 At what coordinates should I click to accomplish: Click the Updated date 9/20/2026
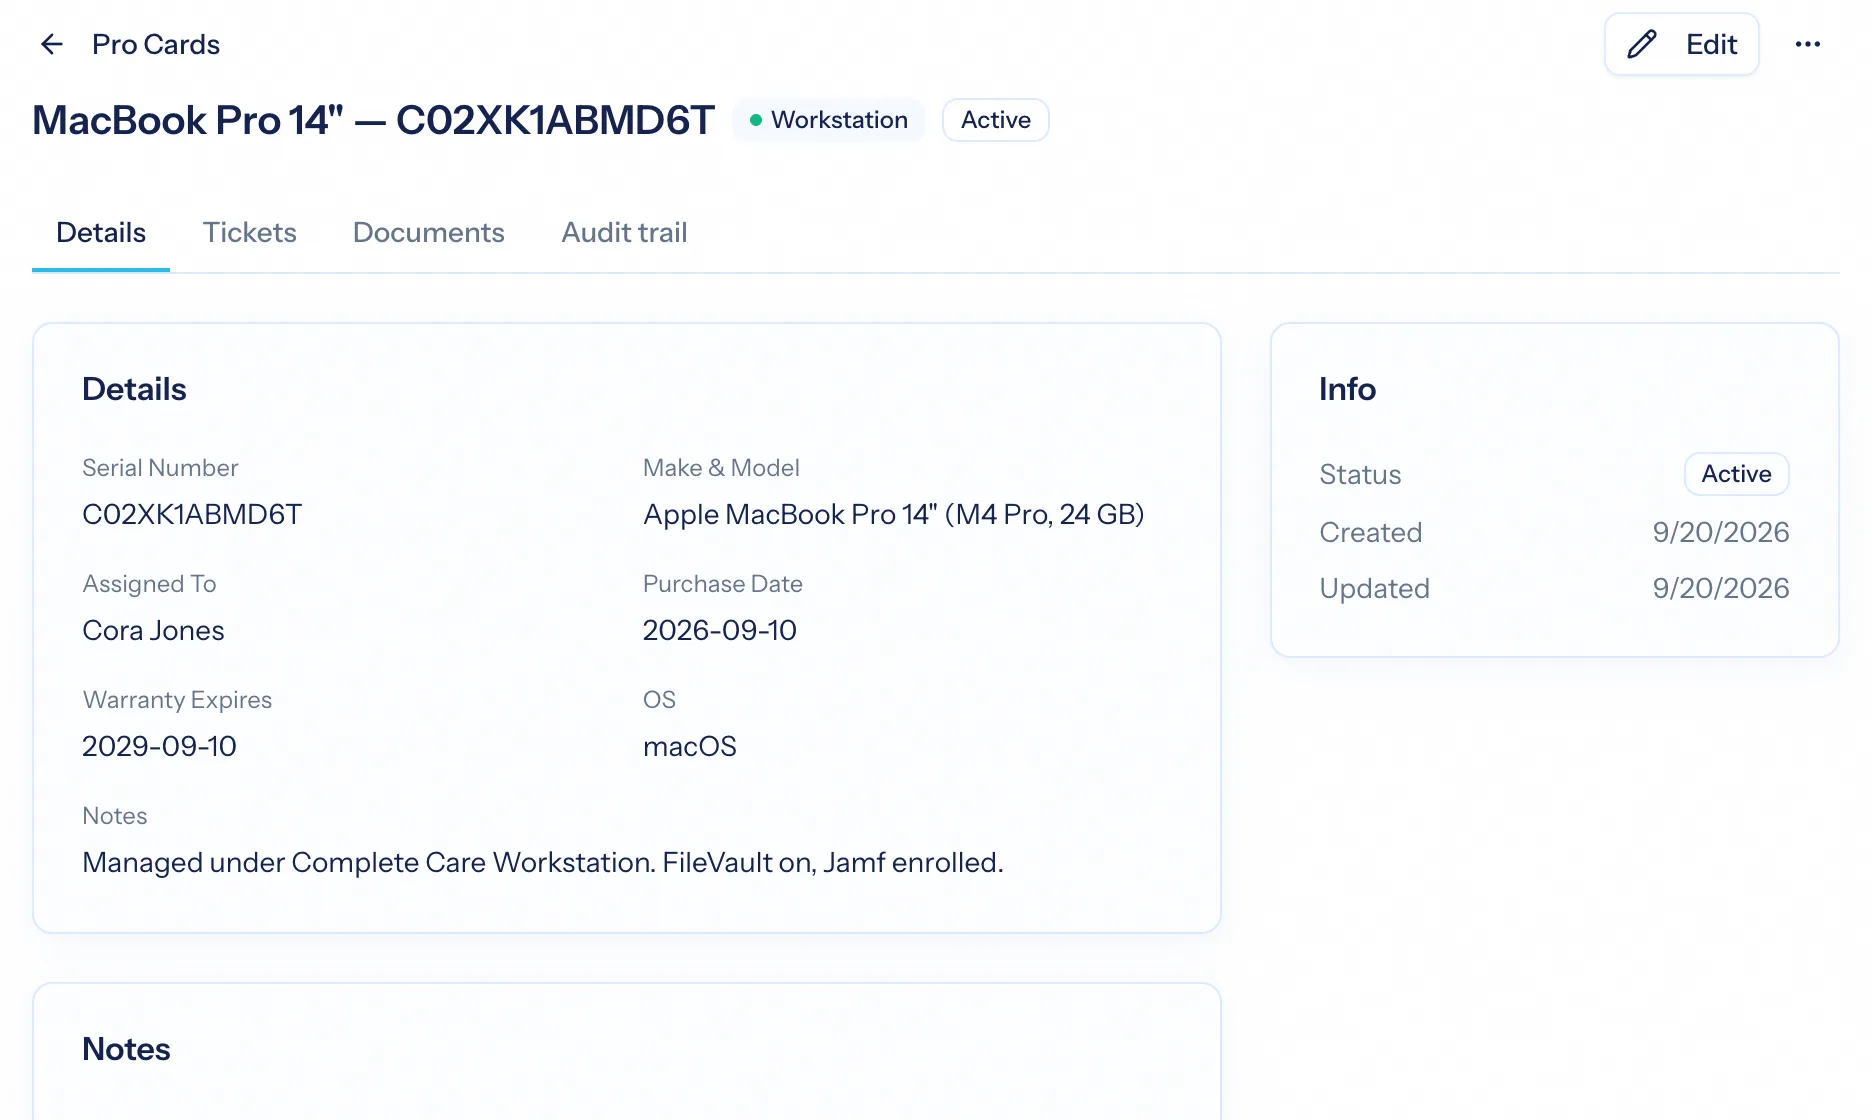coord(1721,588)
